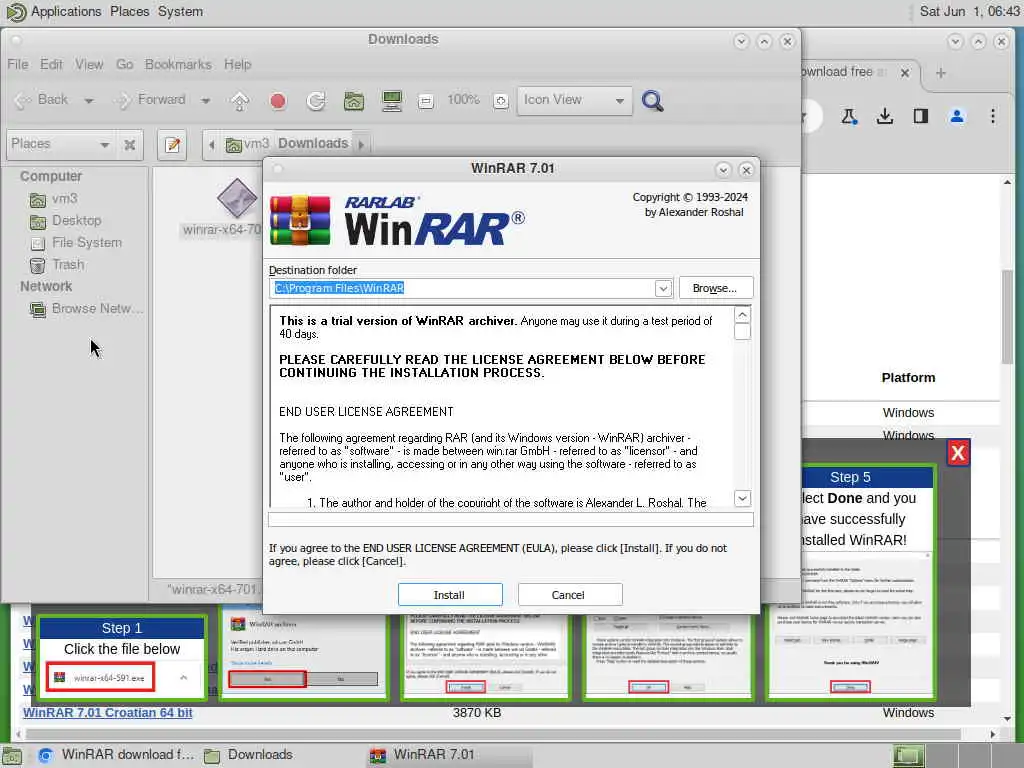This screenshot has width=1024, height=768.
Task: Open the Bookmarks menu in file manager
Action: coord(178,64)
